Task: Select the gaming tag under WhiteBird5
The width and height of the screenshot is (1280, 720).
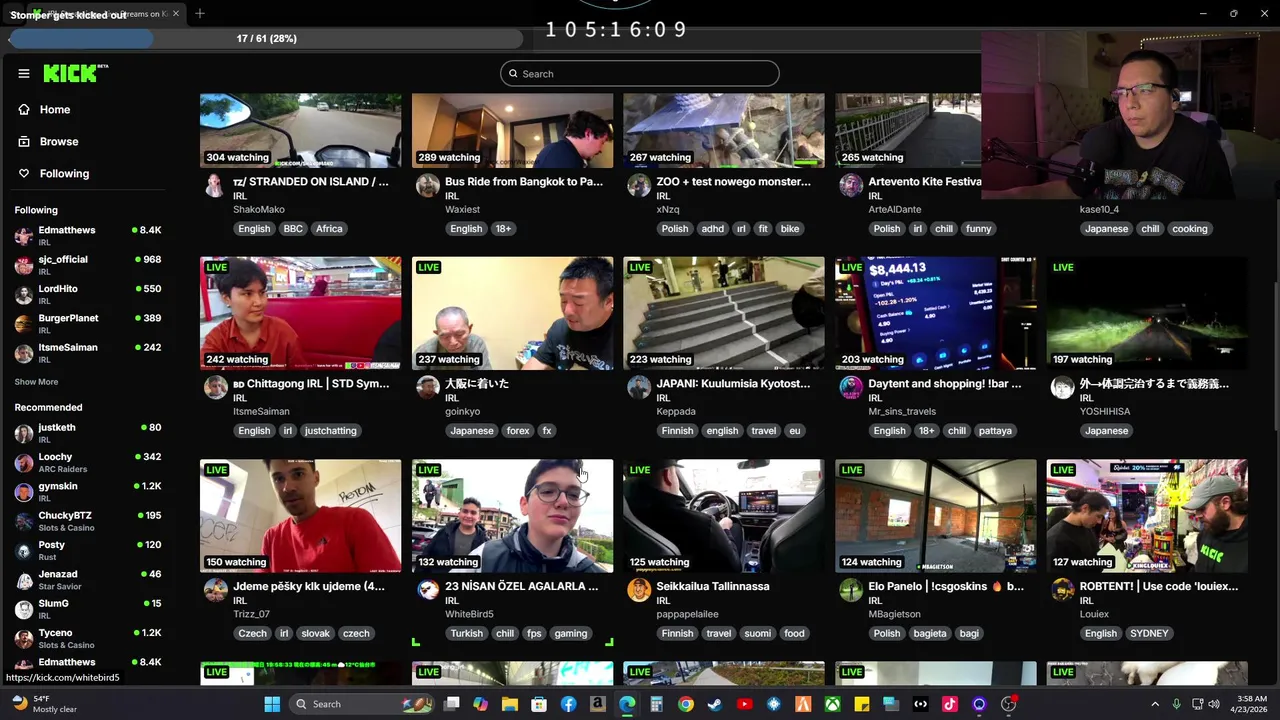Action: tap(570, 633)
